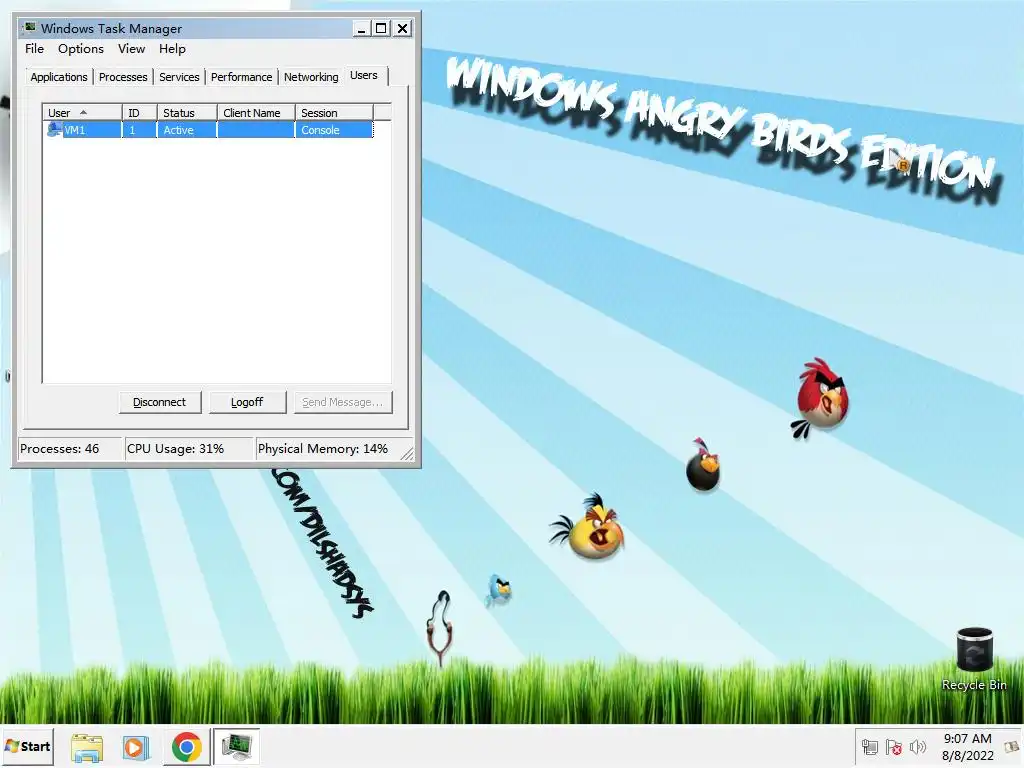Click the network tray icon
The image size is (1024, 768).
point(869,746)
